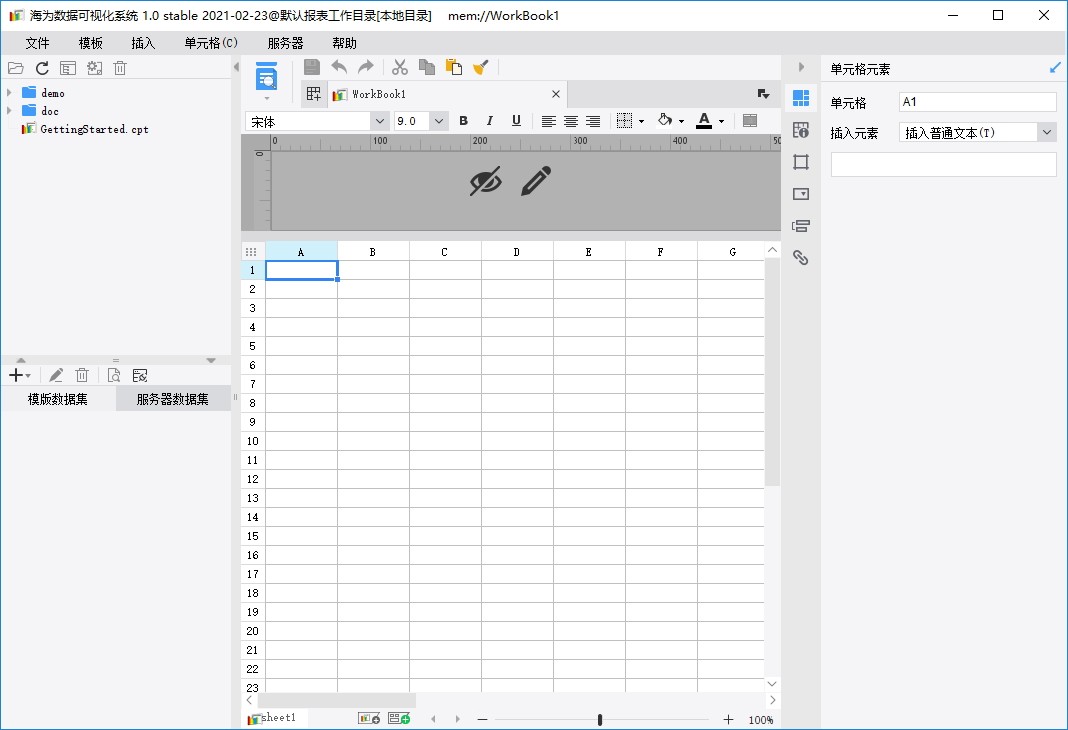
Task: Refresh the template file tree
Action: [42, 68]
